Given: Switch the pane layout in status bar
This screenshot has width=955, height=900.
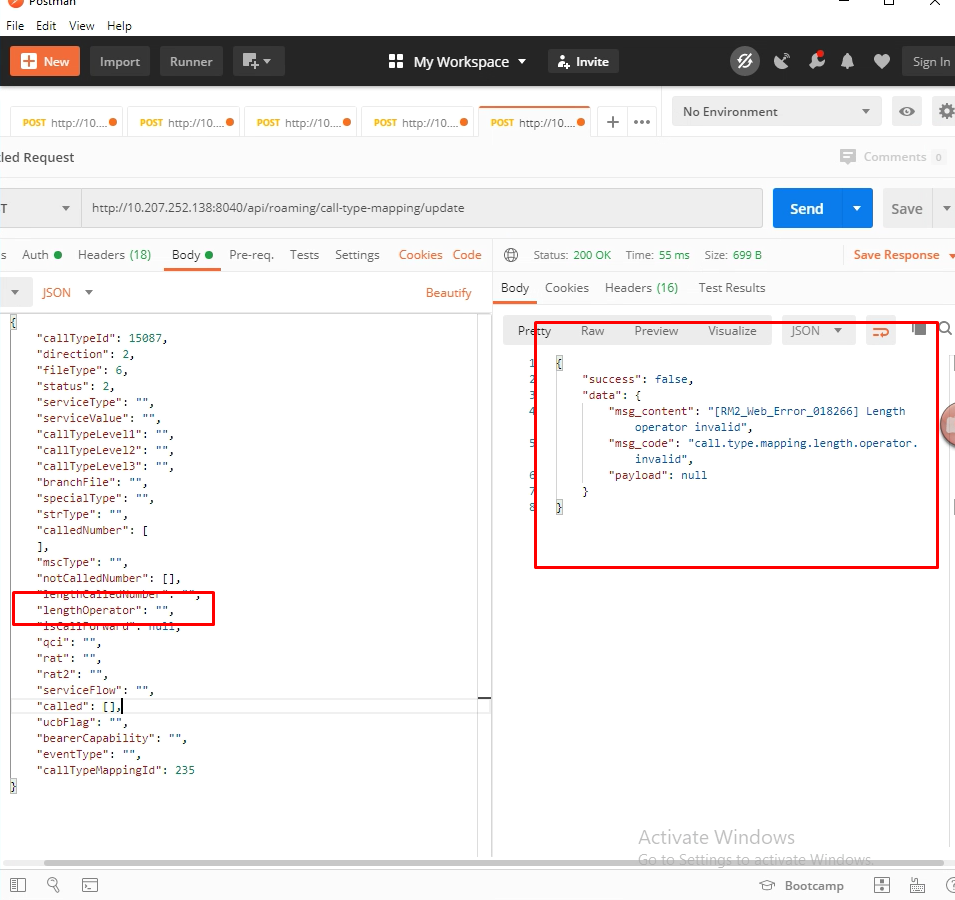Looking at the screenshot, I should tap(881, 885).
